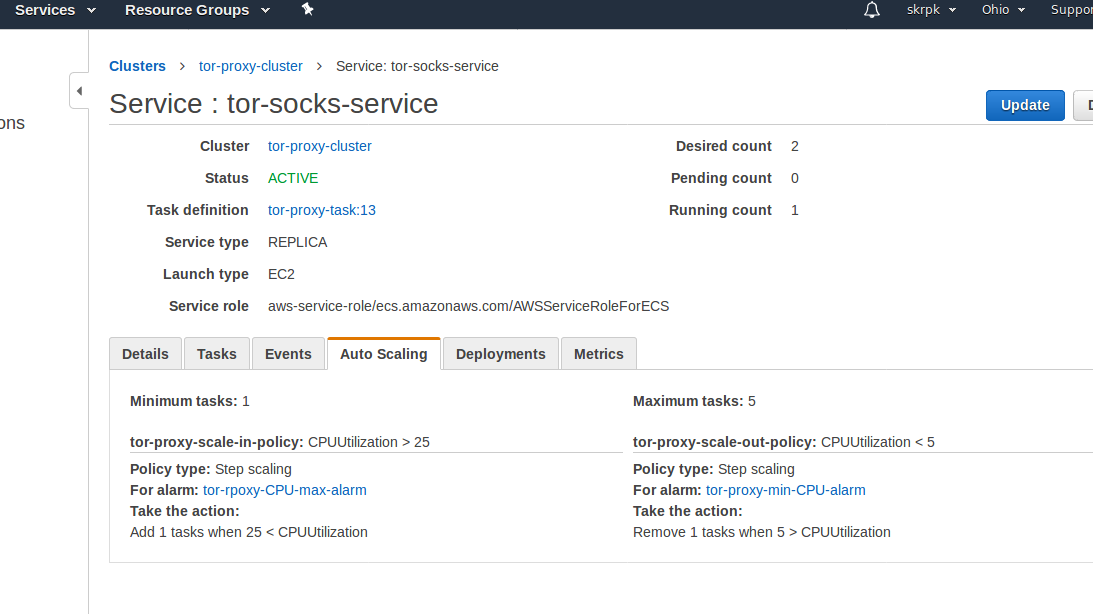Switch to the Tasks tab
Screen dimensions: 1093x614
(217, 354)
